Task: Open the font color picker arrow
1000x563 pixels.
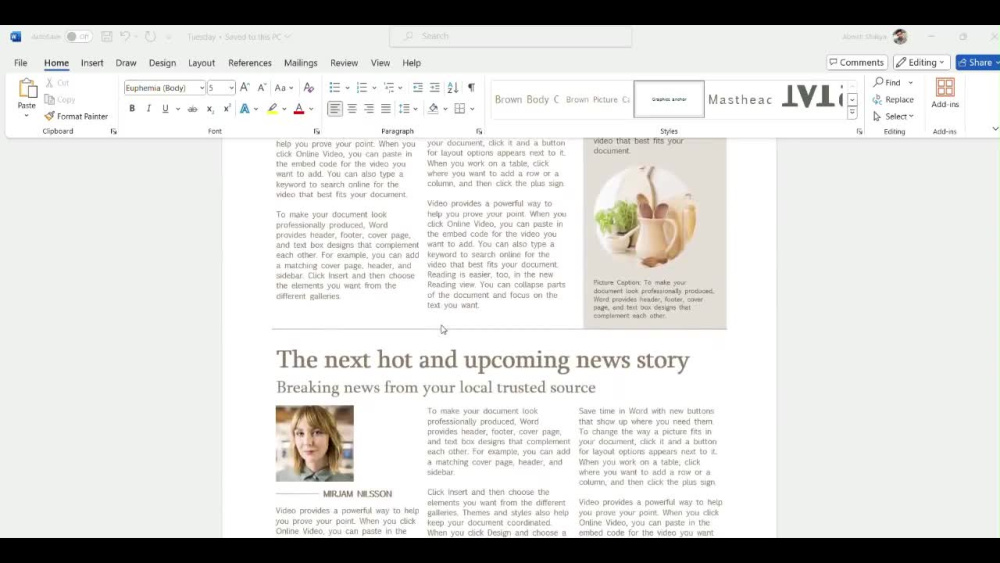Action: click(x=311, y=109)
